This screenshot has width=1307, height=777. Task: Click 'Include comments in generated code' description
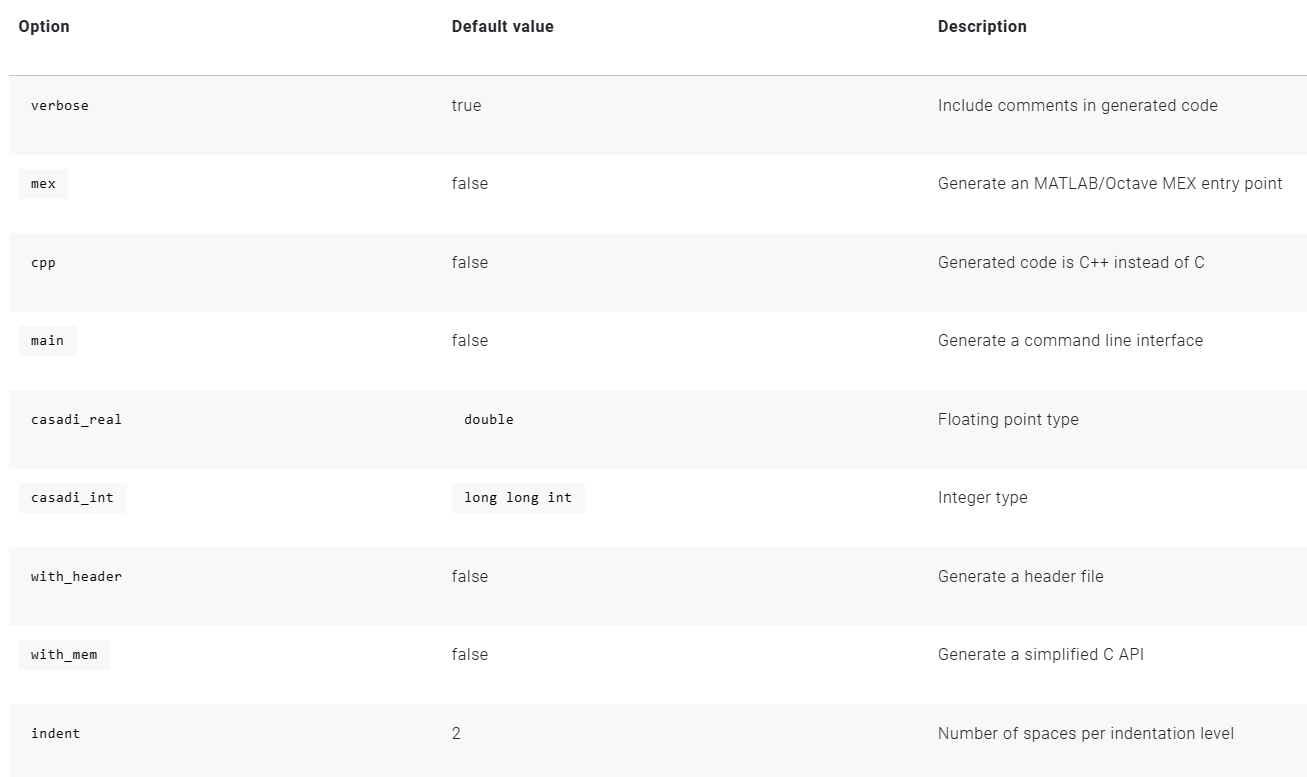pyautogui.click(x=1077, y=106)
